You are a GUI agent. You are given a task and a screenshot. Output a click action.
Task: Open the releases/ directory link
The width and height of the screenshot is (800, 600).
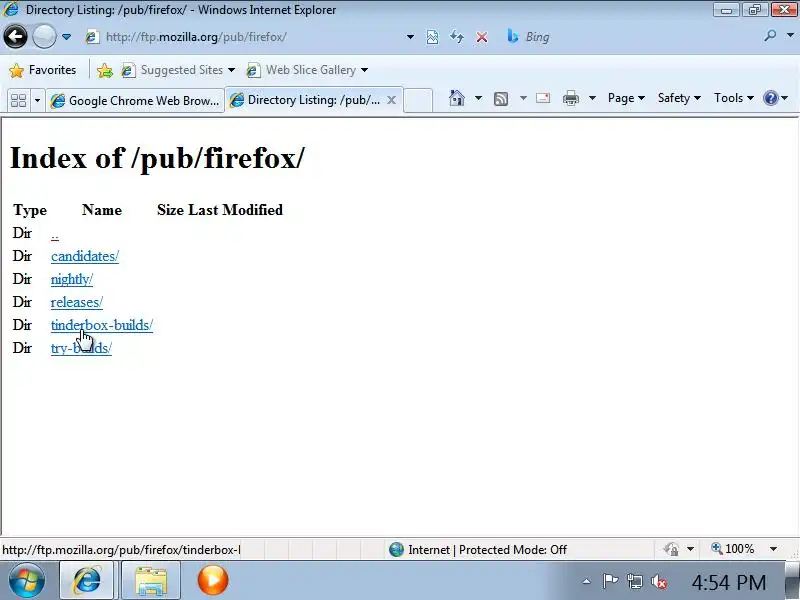(x=77, y=302)
